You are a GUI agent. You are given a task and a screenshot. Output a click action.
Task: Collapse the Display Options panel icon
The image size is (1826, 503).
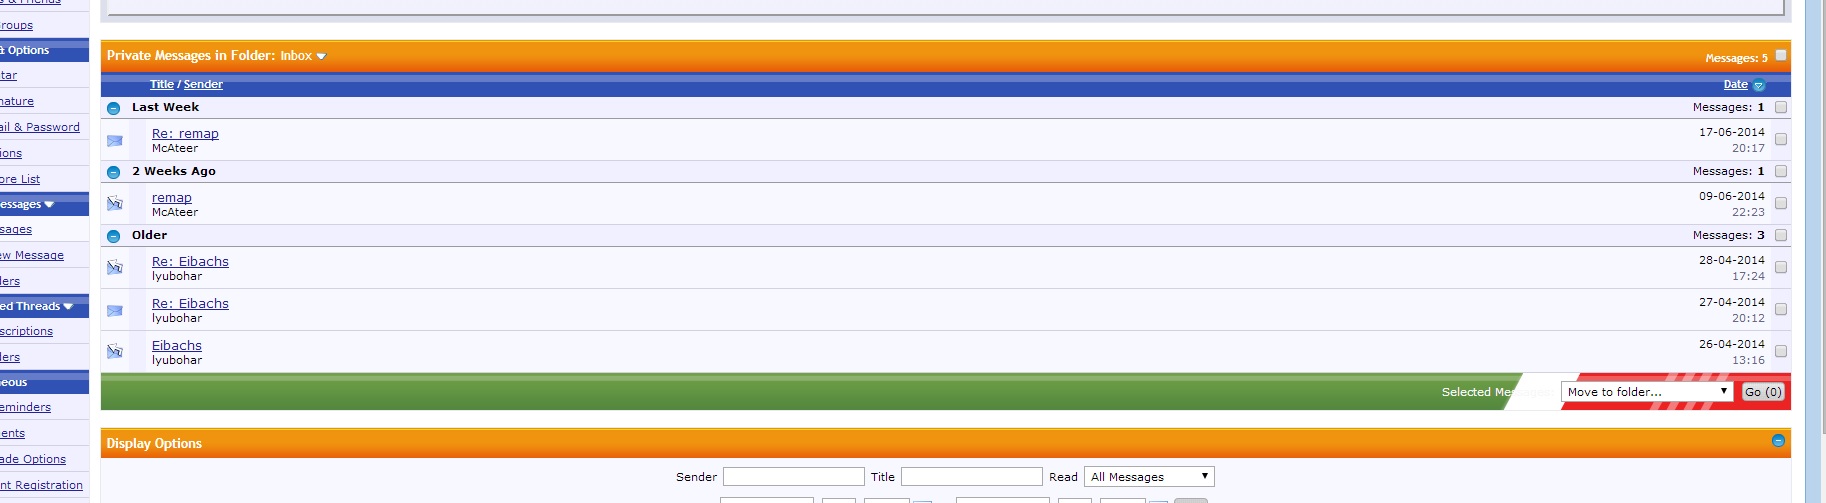tap(1778, 441)
